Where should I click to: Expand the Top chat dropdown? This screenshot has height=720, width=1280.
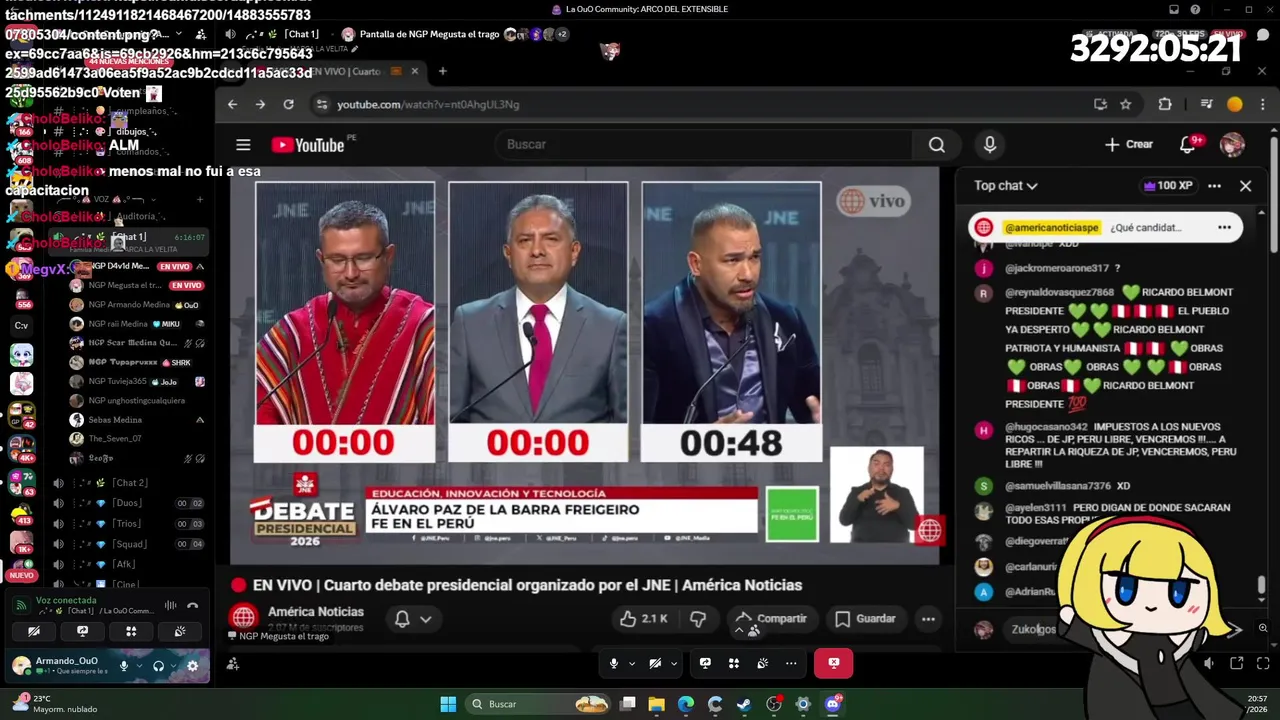pyautogui.click(x=1006, y=186)
